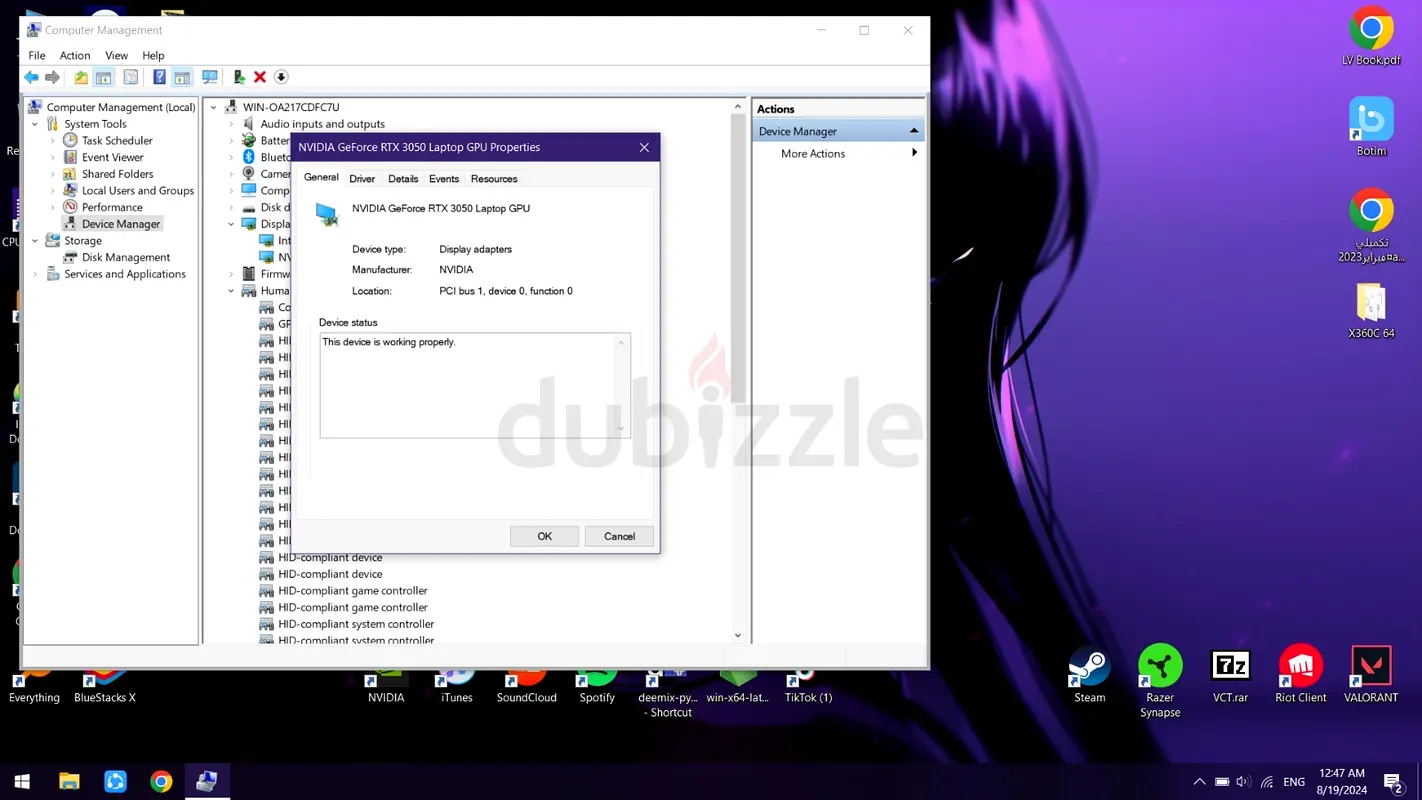This screenshot has width=1422, height=800.
Task: Select Shared Folders in the tree
Action: pos(117,174)
